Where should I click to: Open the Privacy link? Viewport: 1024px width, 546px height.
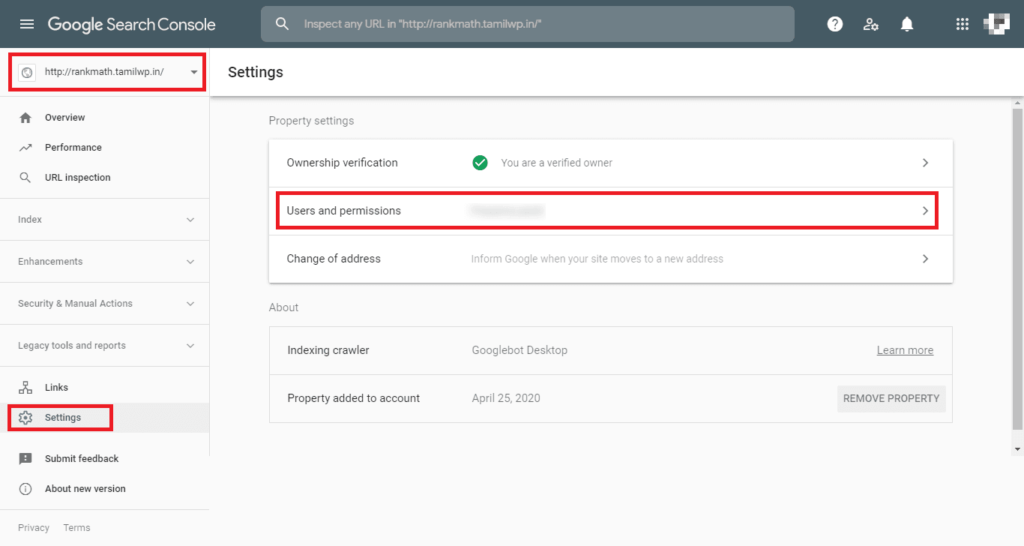click(x=33, y=528)
